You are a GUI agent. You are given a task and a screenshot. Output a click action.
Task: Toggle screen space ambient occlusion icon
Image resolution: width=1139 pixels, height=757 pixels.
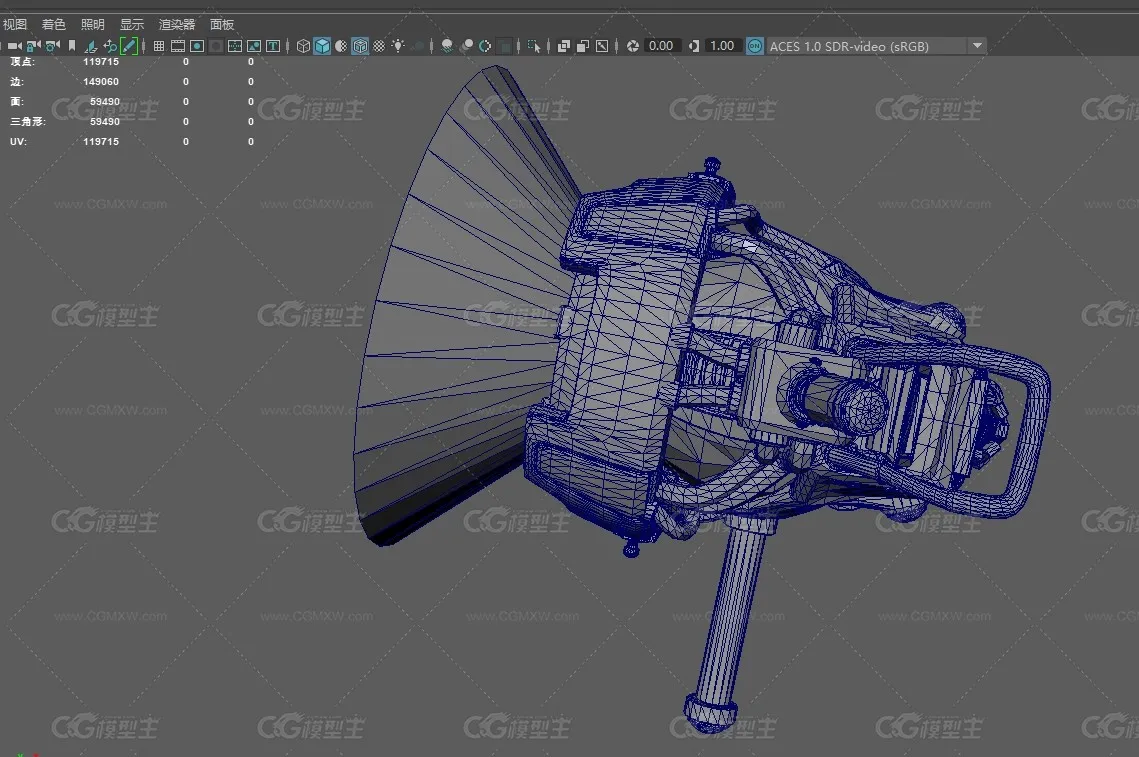click(447, 46)
